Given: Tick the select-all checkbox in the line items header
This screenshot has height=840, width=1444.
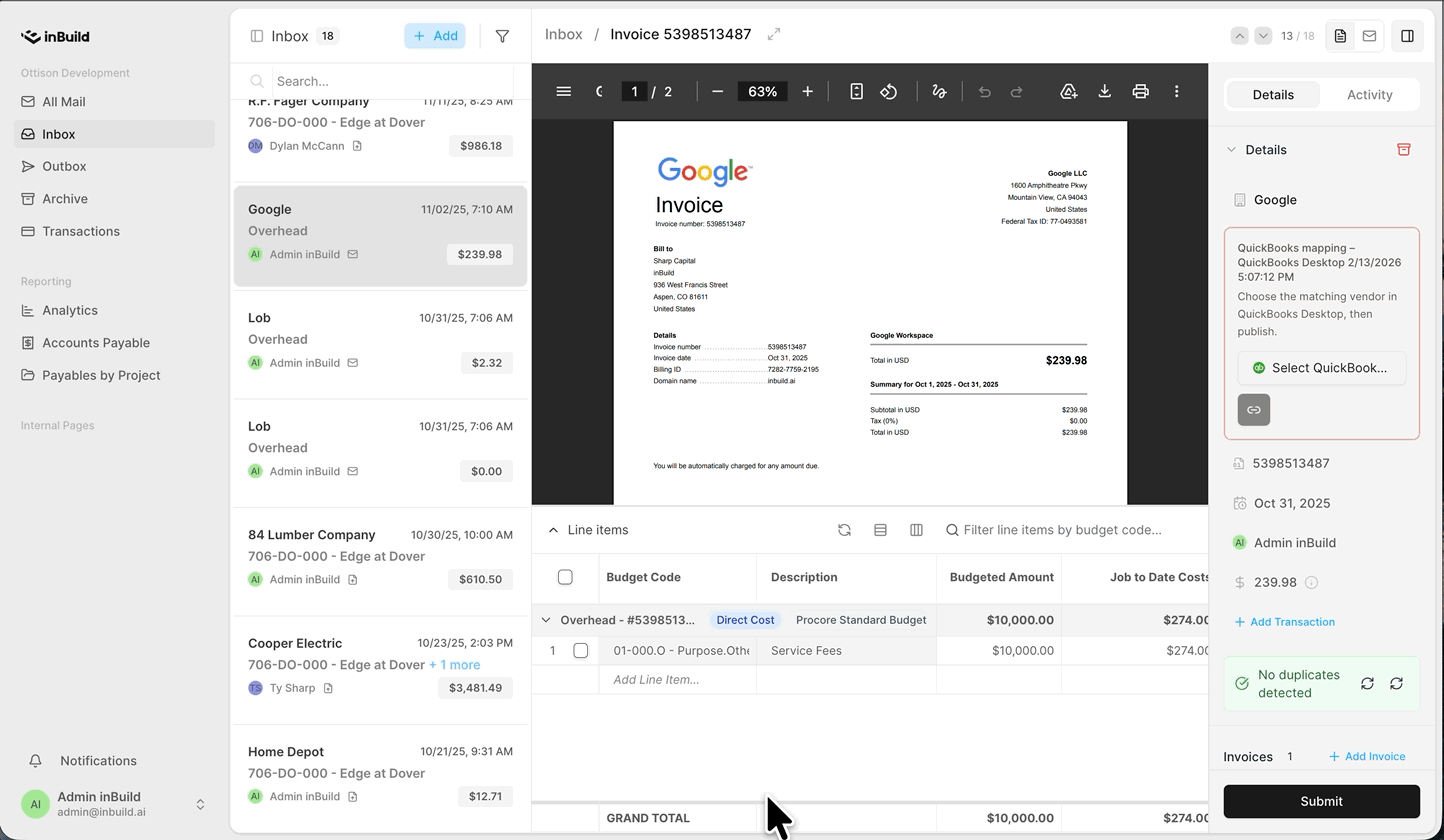Looking at the screenshot, I should (x=565, y=577).
